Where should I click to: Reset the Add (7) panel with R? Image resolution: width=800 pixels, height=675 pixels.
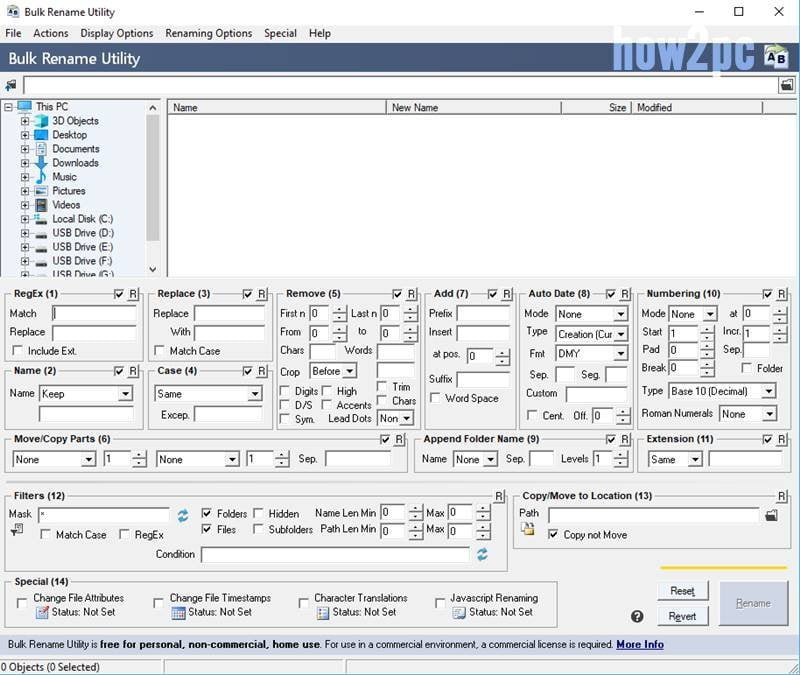[x=507, y=294]
